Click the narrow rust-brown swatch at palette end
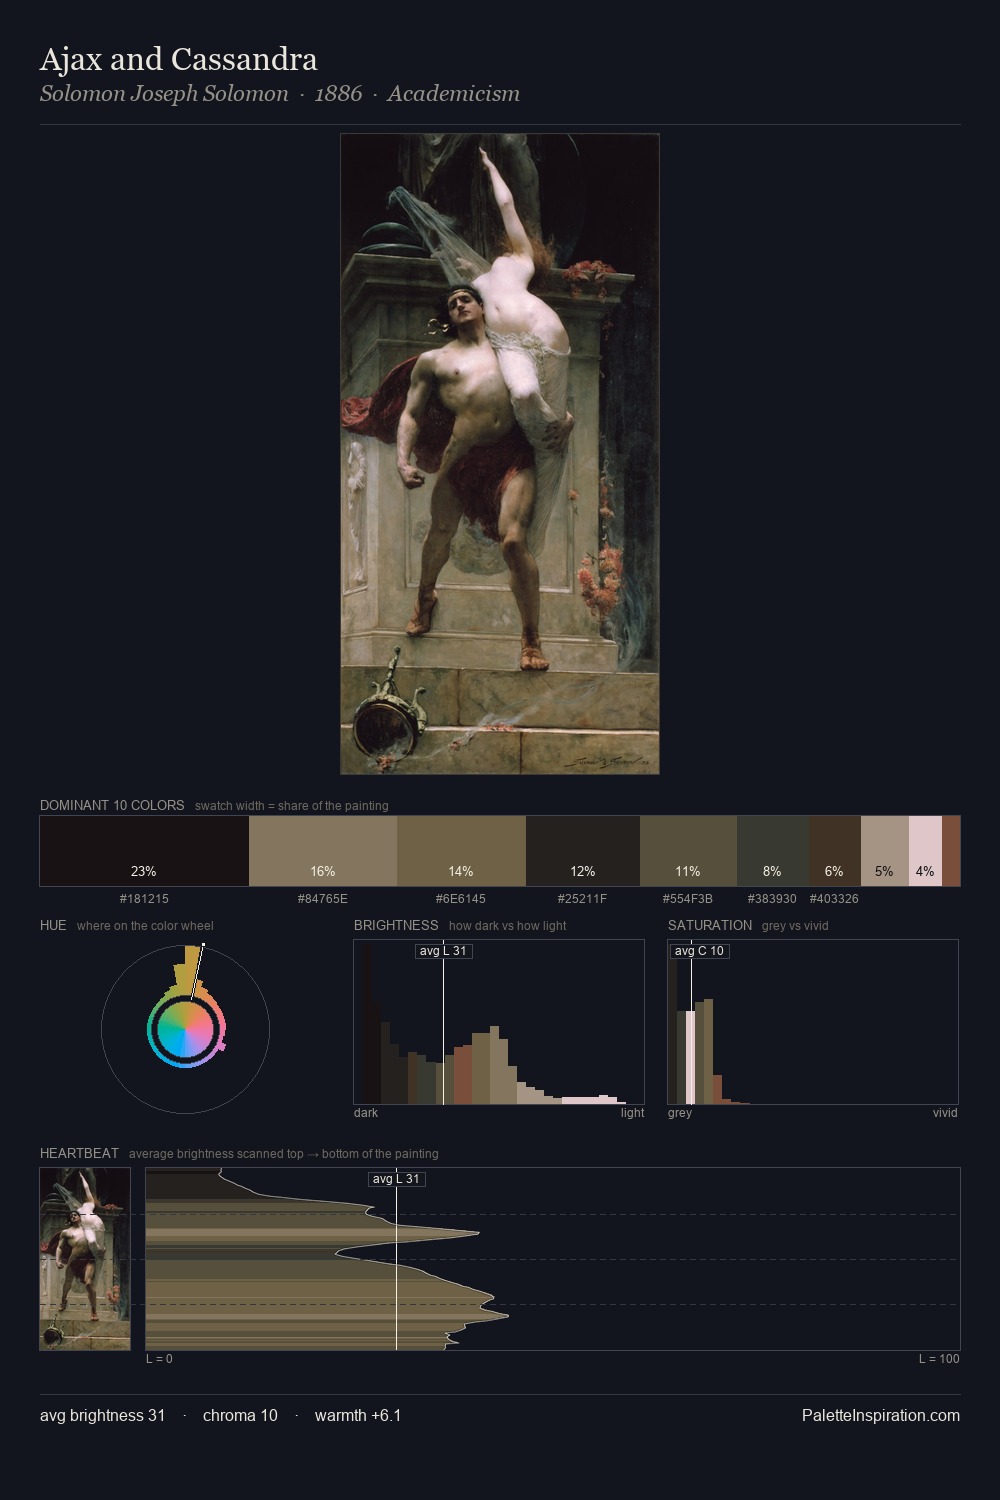1000x1500 pixels. pos(951,851)
